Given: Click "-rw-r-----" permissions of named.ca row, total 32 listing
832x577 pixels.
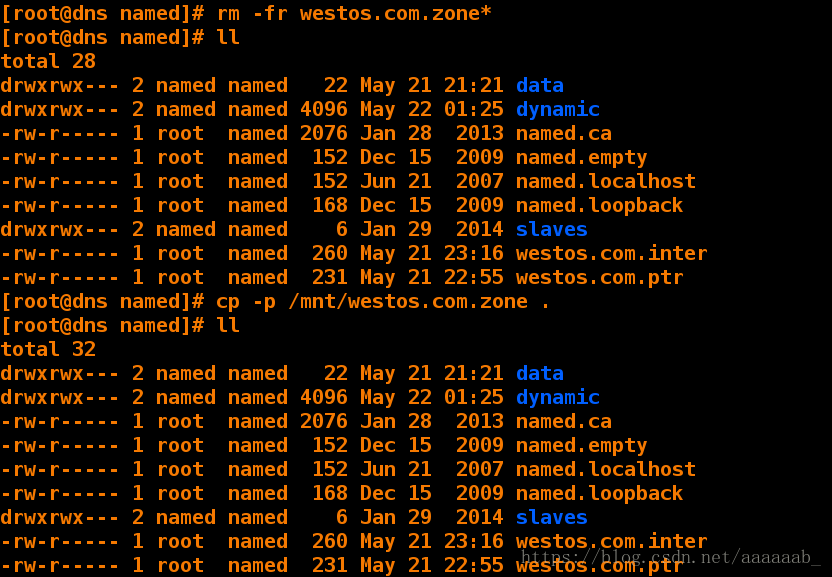Looking at the screenshot, I should coord(60,421).
